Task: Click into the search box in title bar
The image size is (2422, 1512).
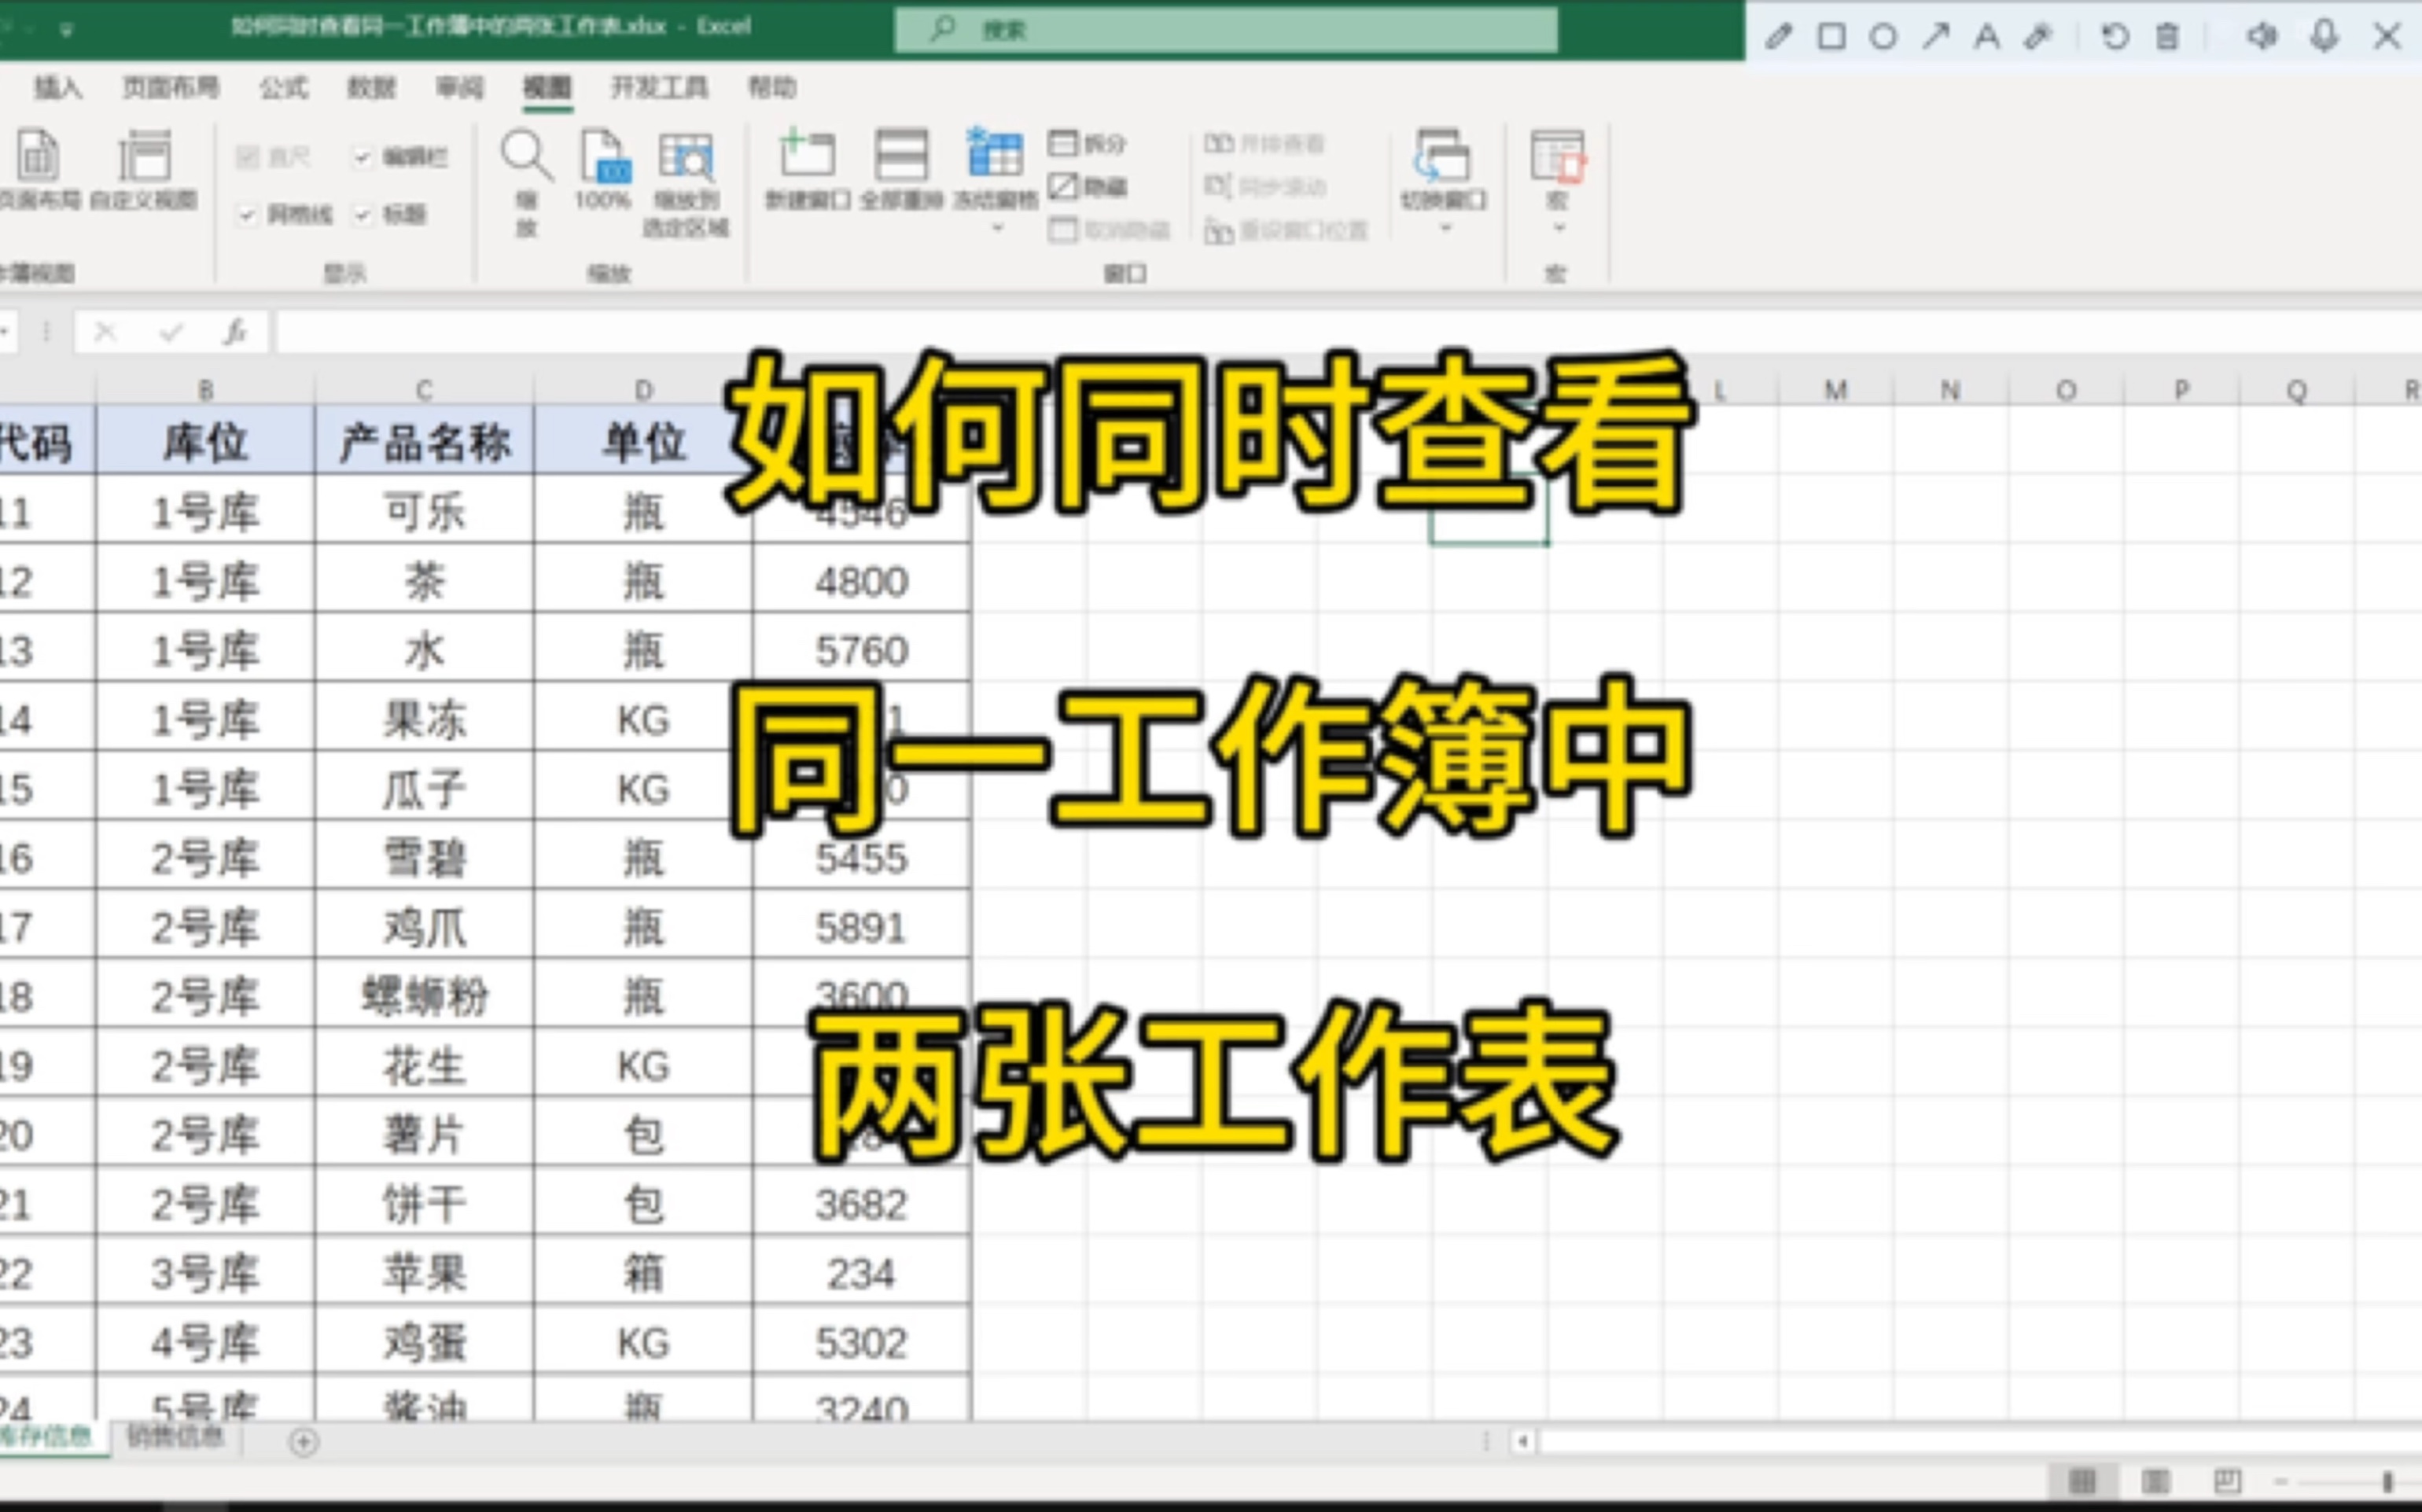Action: (x=1225, y=30)
